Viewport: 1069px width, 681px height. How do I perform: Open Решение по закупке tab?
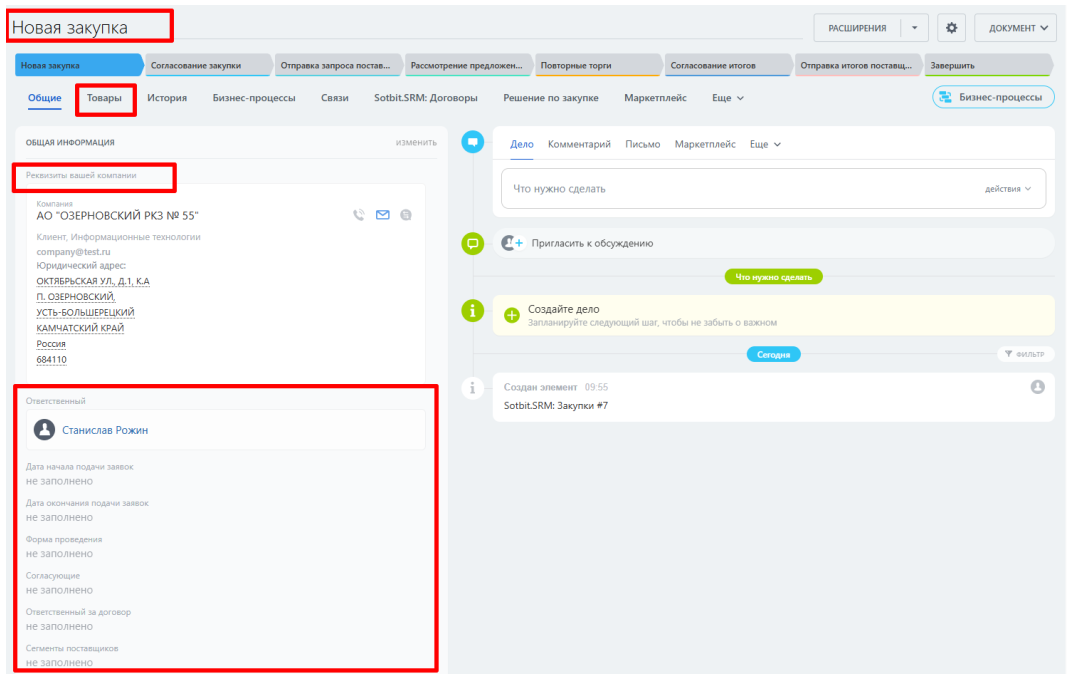tap(551, 98)
